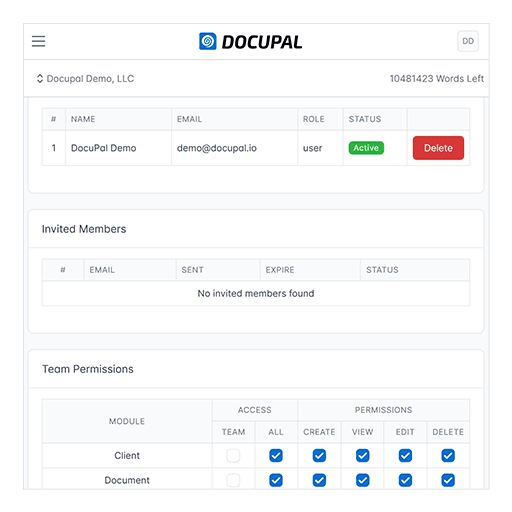512x512 pixels.
Task: Disable Edit permission for Client module
Action: click(405, 456)
